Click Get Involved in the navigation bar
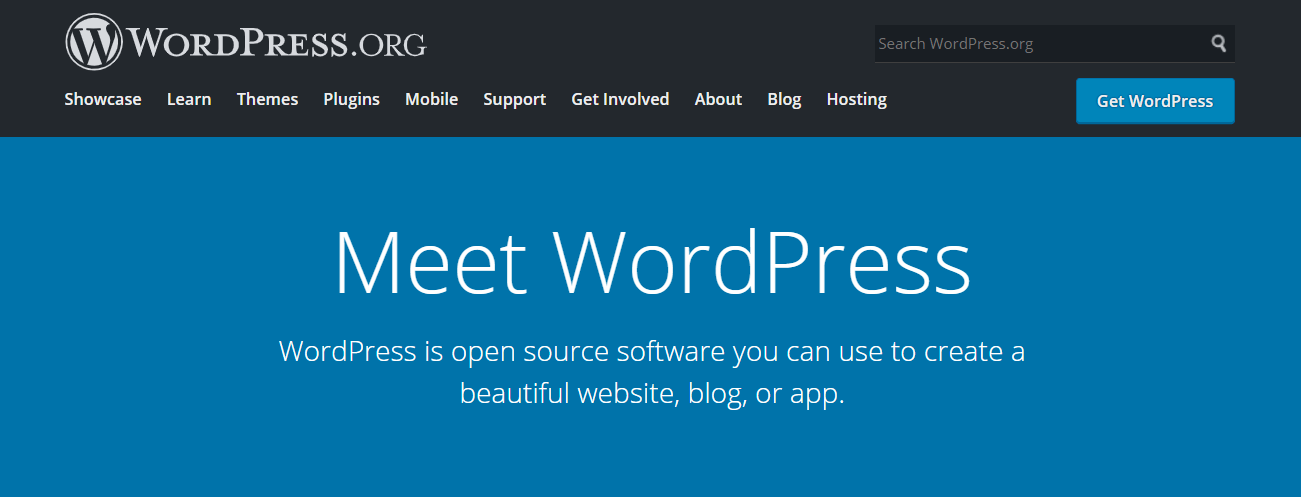This screenshot has width=1301, height=497. (x=620, y=99)
